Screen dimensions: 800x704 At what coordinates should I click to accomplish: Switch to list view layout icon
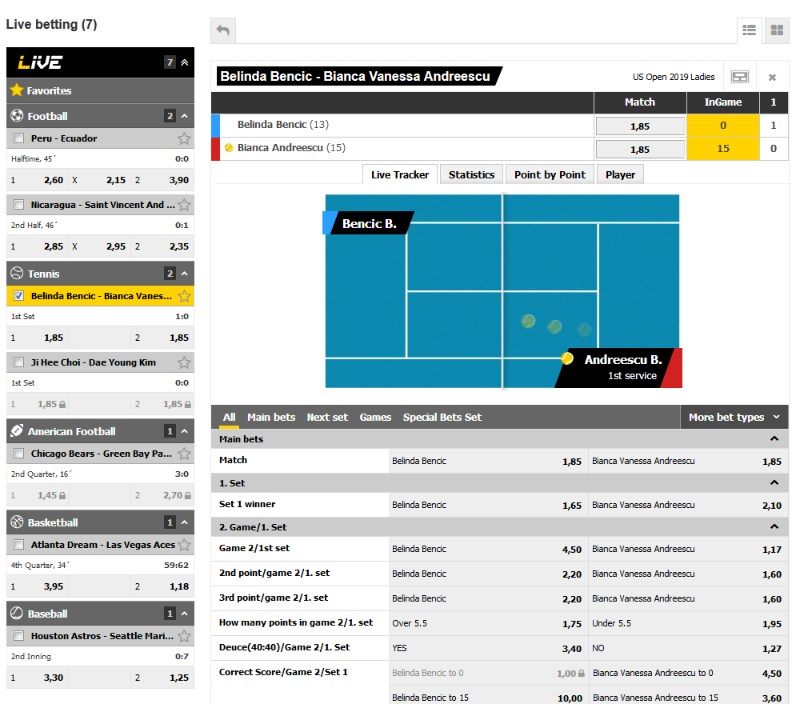click(749, 31)
